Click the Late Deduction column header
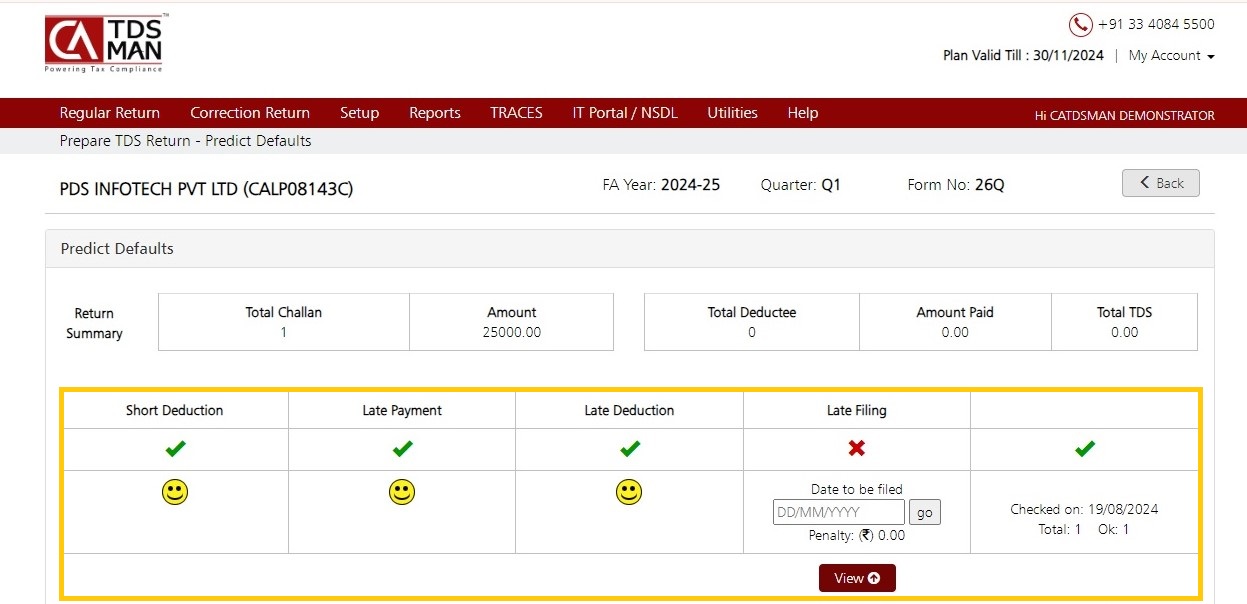 click(629, 410)
